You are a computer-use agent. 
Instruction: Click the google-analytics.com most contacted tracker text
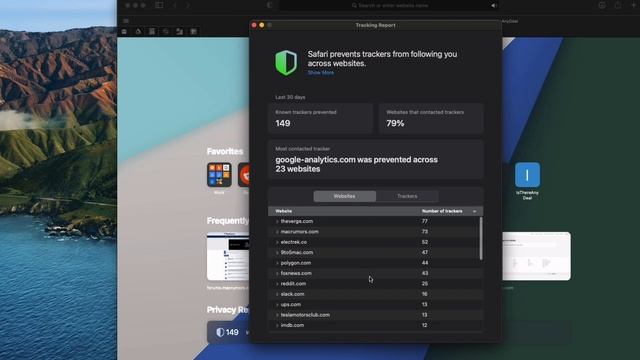356,164
